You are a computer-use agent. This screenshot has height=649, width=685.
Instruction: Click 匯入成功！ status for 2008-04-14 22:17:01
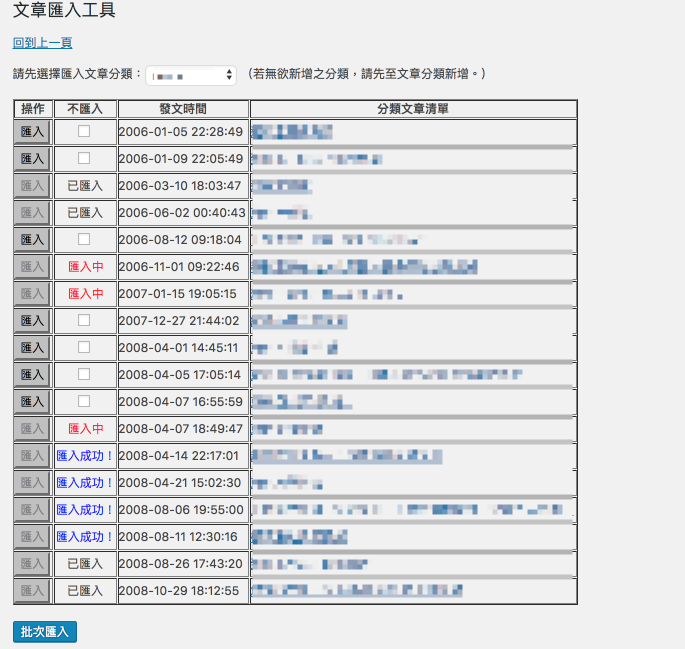click(85, 456)
